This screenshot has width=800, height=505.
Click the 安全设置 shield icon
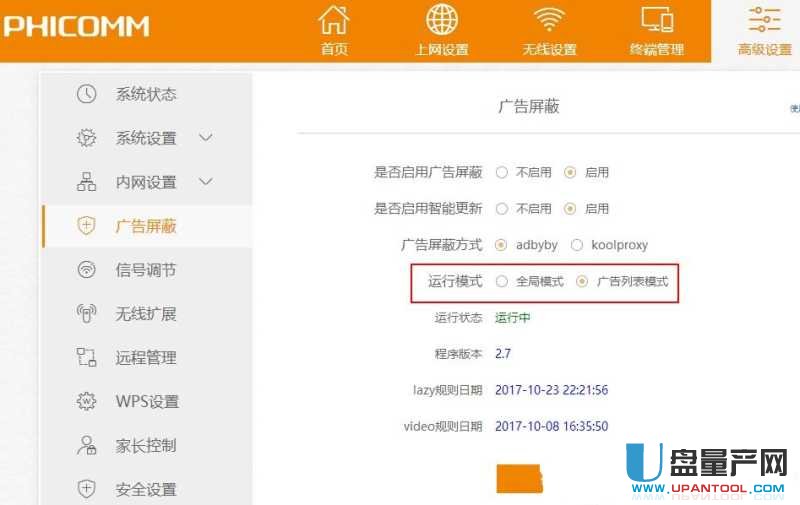(86, 489)
